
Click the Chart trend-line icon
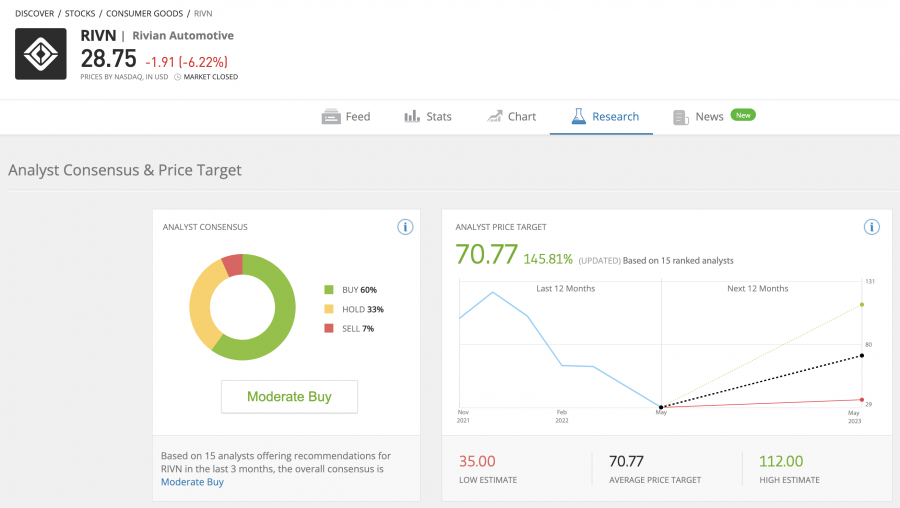495,117
